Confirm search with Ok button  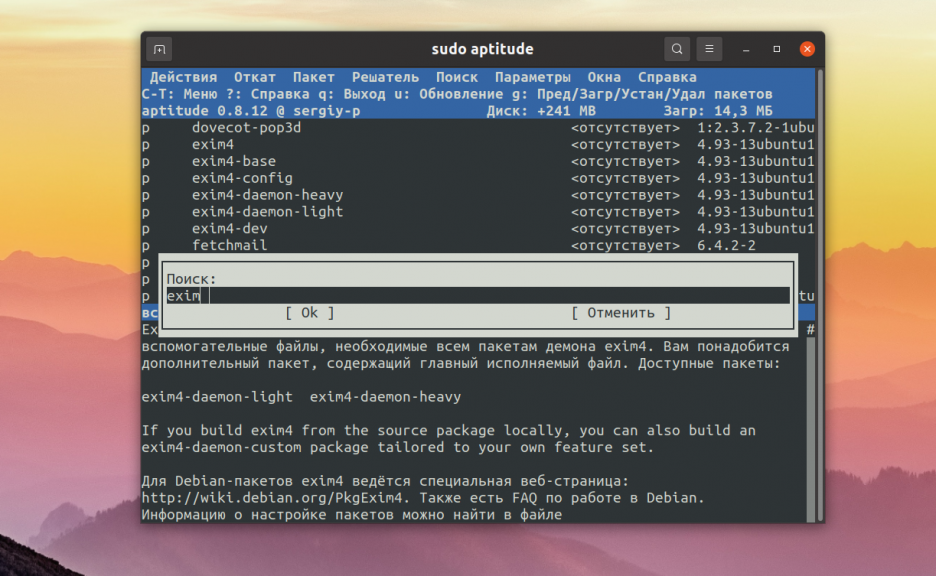pos(309,313)
